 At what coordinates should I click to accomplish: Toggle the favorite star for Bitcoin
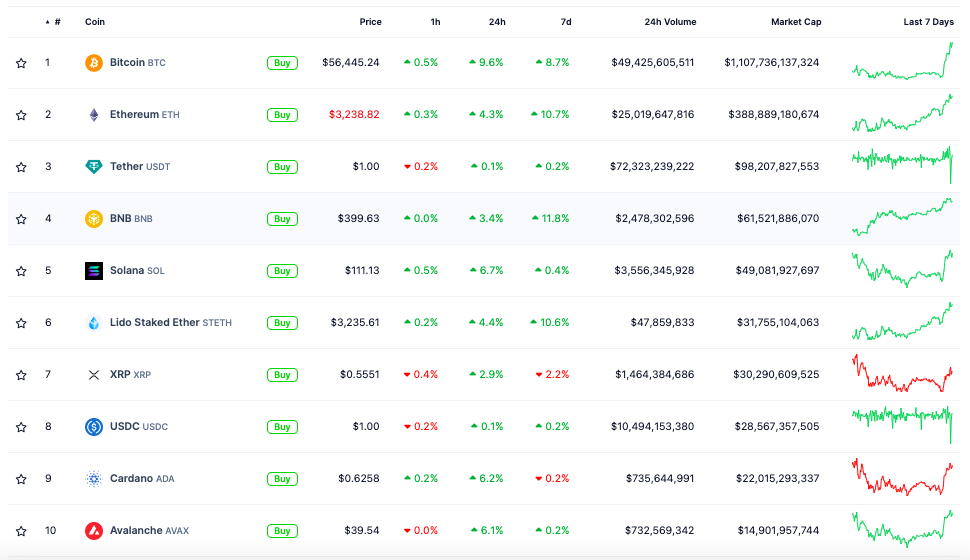[21, 63]
